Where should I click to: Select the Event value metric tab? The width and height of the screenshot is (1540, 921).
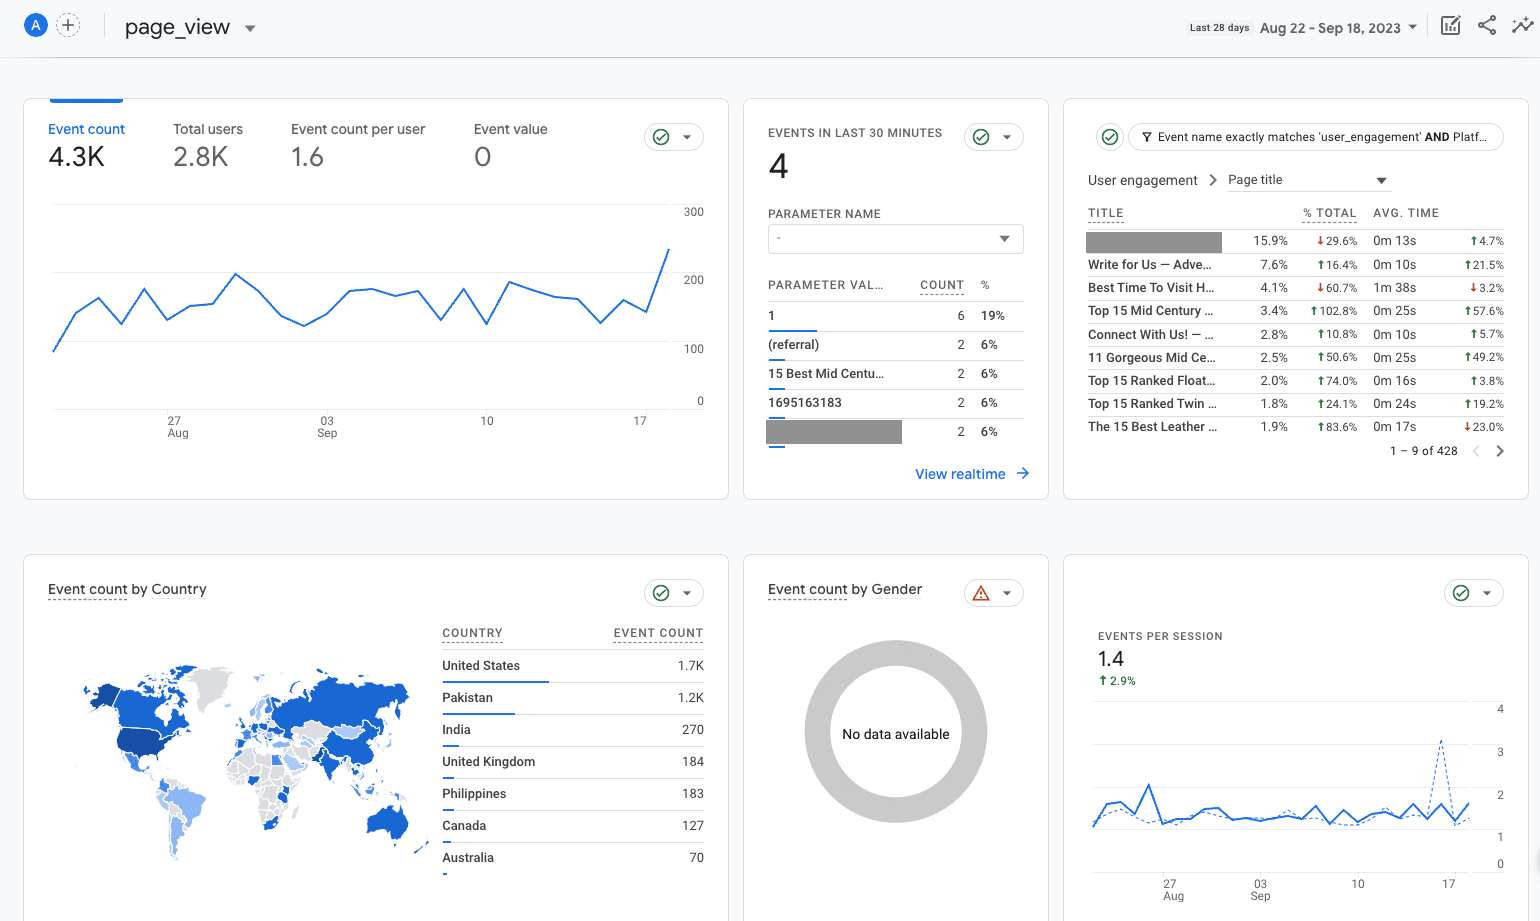pos(510,145)
